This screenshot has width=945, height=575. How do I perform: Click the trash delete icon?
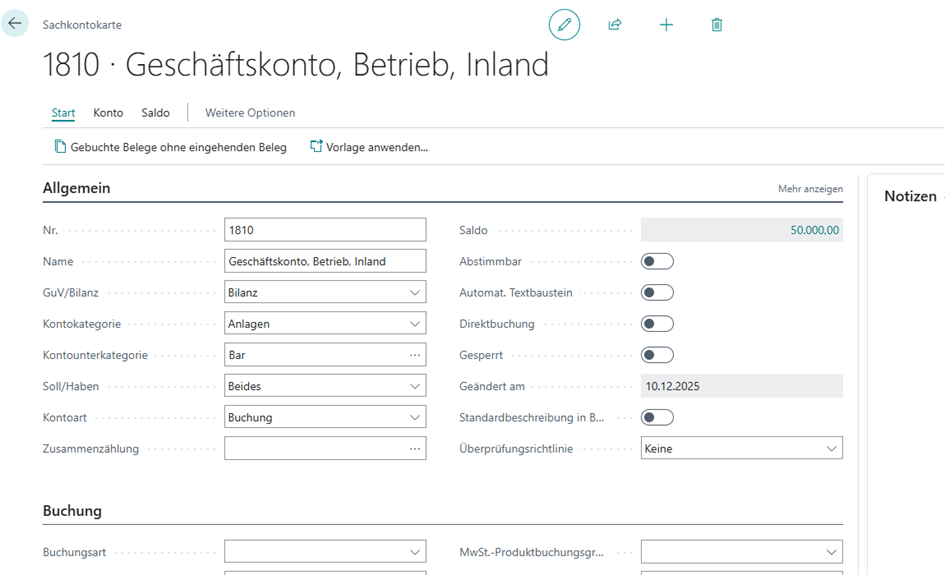pos(717,24)
